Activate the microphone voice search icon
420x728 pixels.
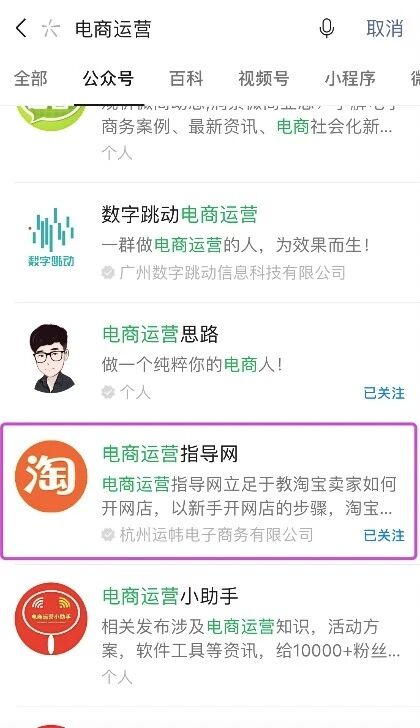[327, 28]
